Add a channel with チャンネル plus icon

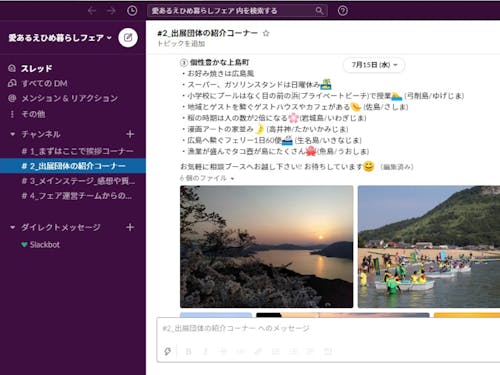130,134
